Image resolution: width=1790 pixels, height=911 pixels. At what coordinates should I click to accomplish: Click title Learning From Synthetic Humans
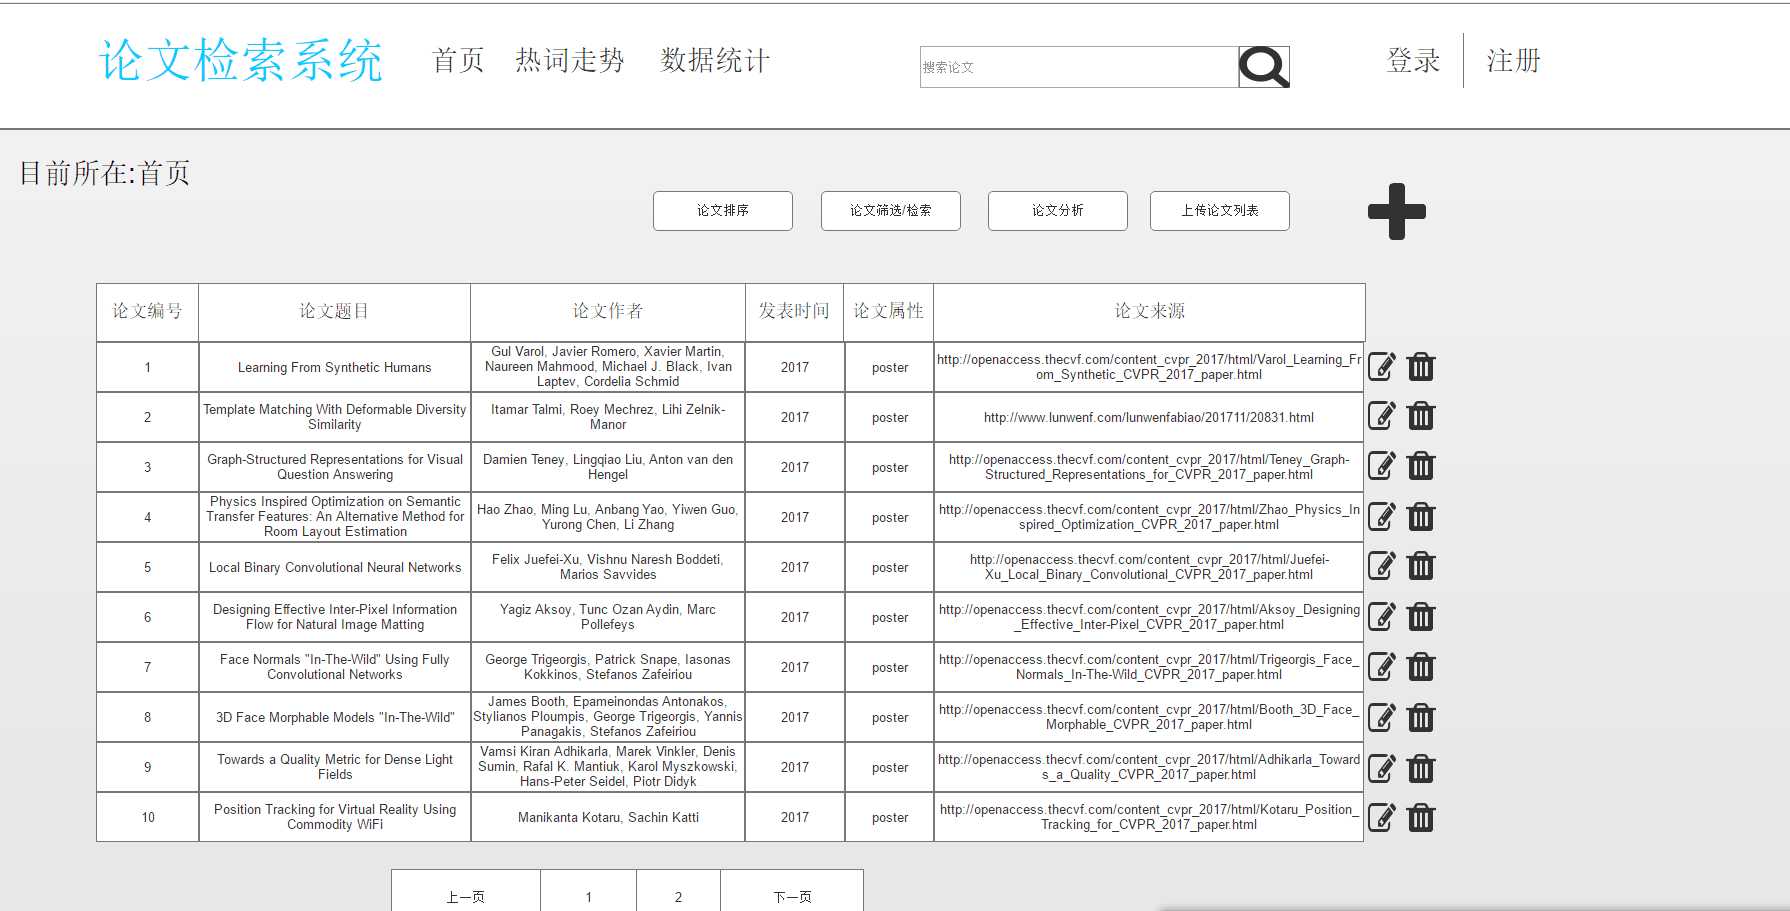pyautogui.click(x=335, y=368)
